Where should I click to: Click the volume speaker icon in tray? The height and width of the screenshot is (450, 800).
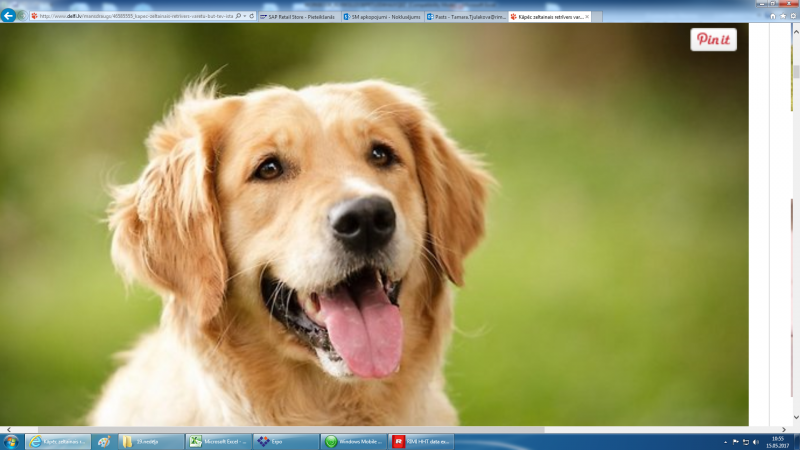pos(756,441)
